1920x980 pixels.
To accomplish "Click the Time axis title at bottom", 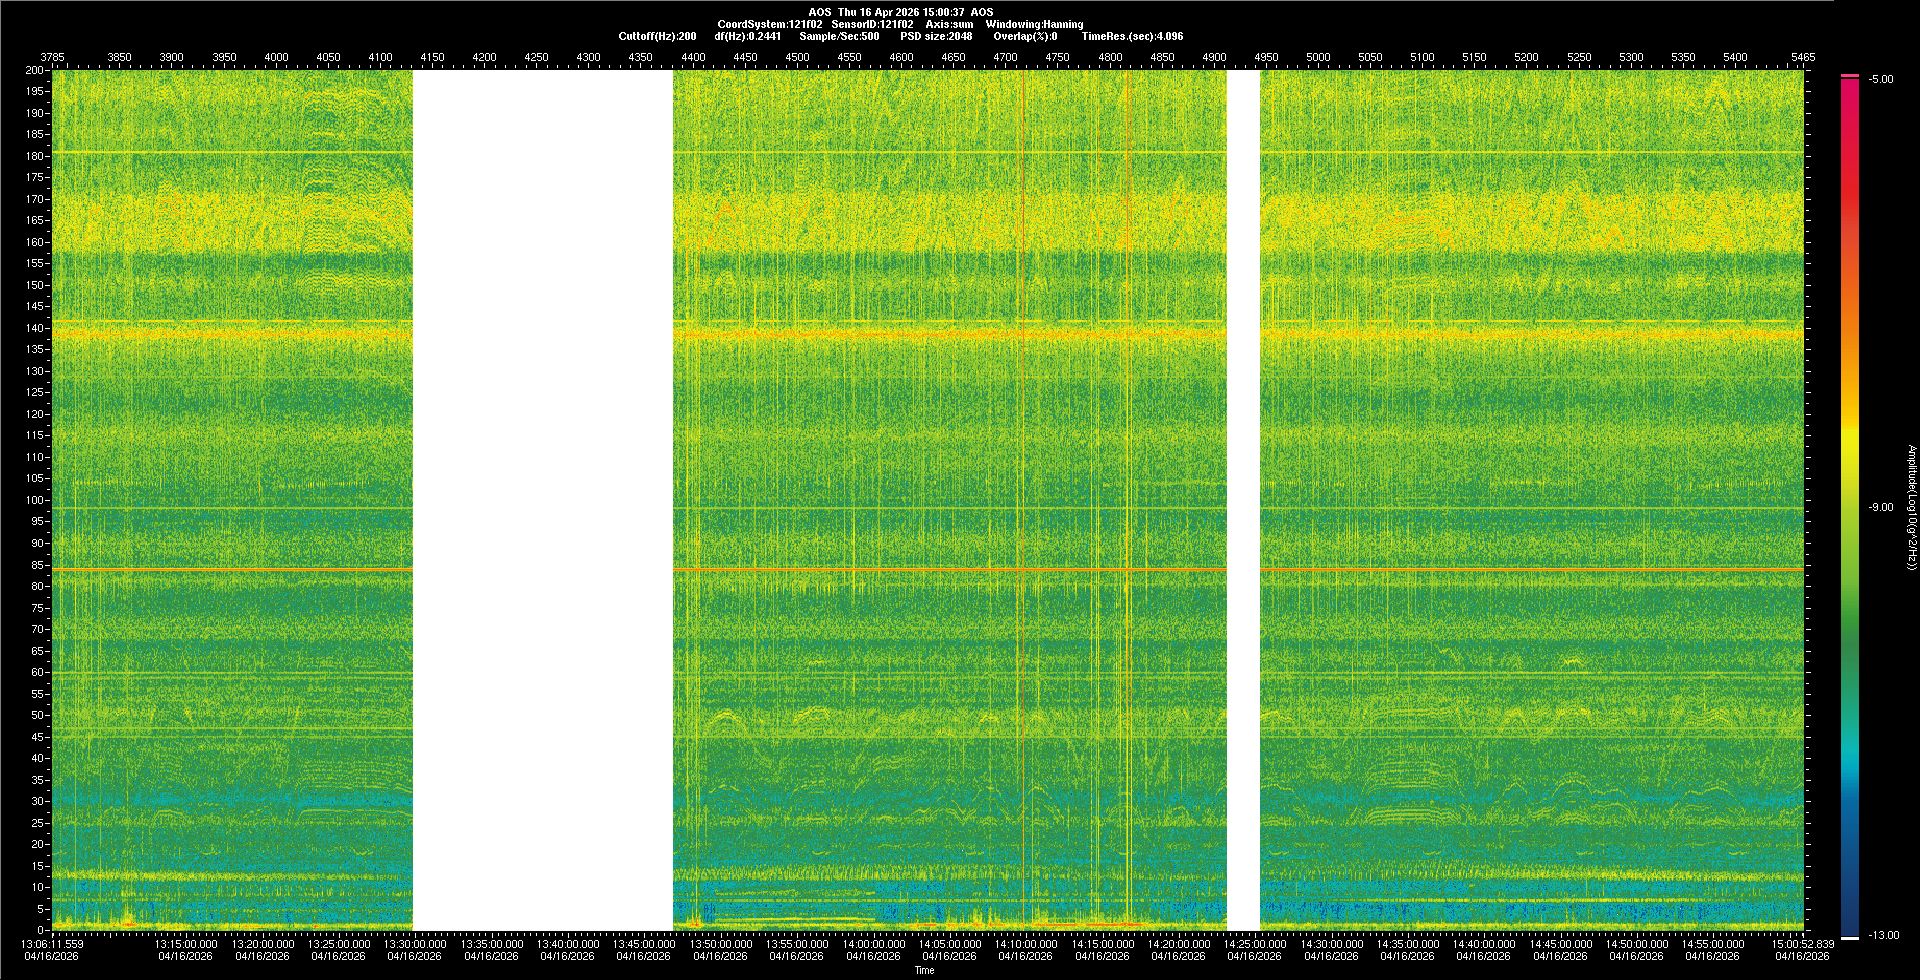I will point(924,970).
